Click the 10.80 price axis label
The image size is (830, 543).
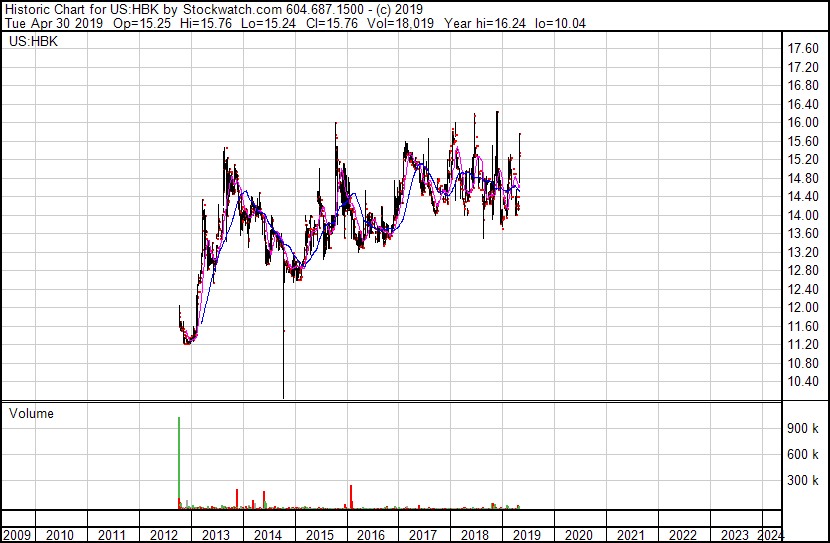point(803,364)
